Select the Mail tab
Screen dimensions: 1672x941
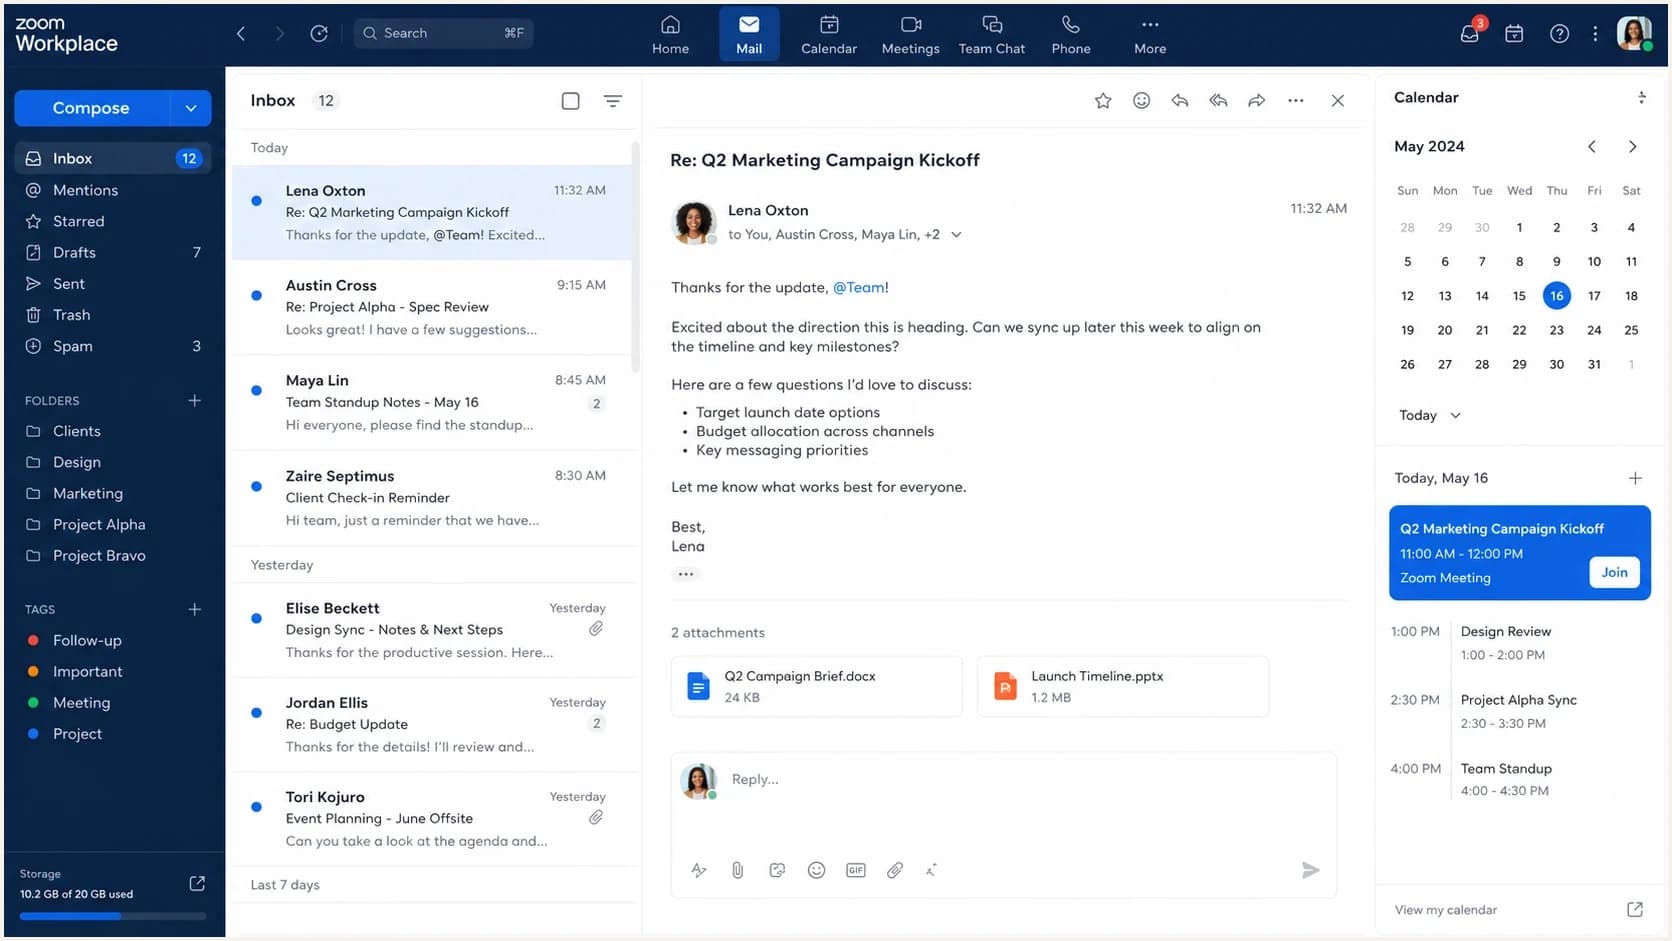tap(749, 34)
